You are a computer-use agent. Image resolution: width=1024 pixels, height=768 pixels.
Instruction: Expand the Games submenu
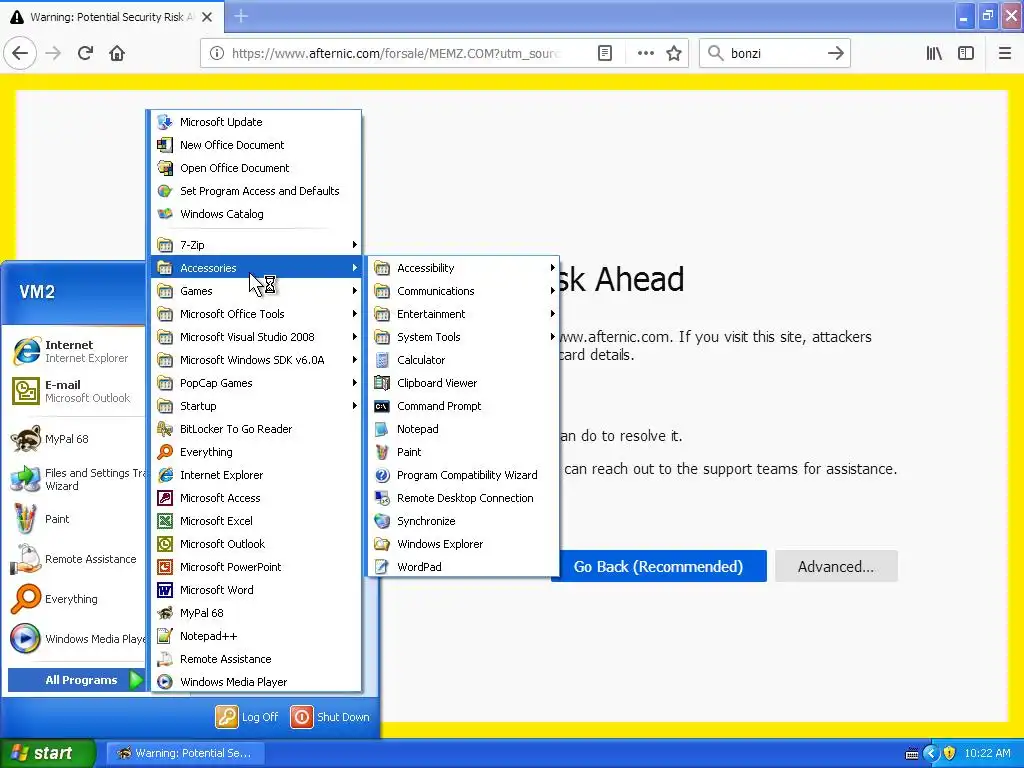point(256,291)
